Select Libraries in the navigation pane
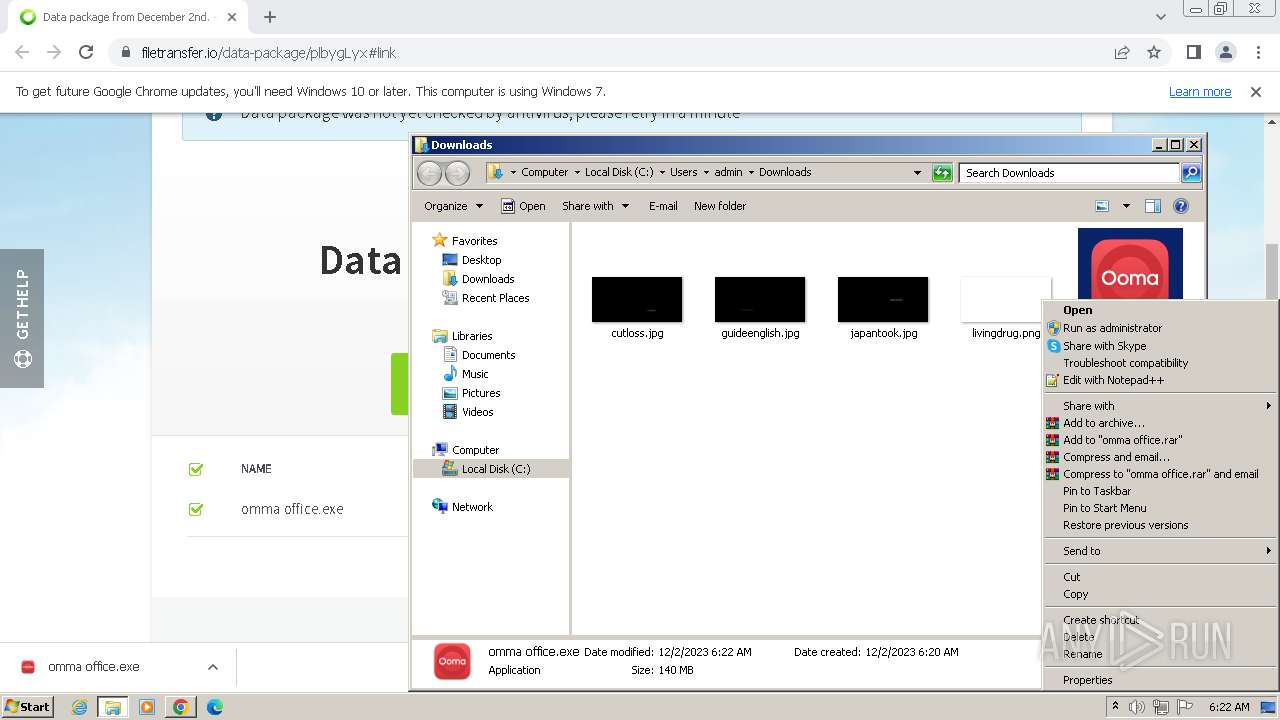Viewport: 1280px width, 720px height. [471, 336]
